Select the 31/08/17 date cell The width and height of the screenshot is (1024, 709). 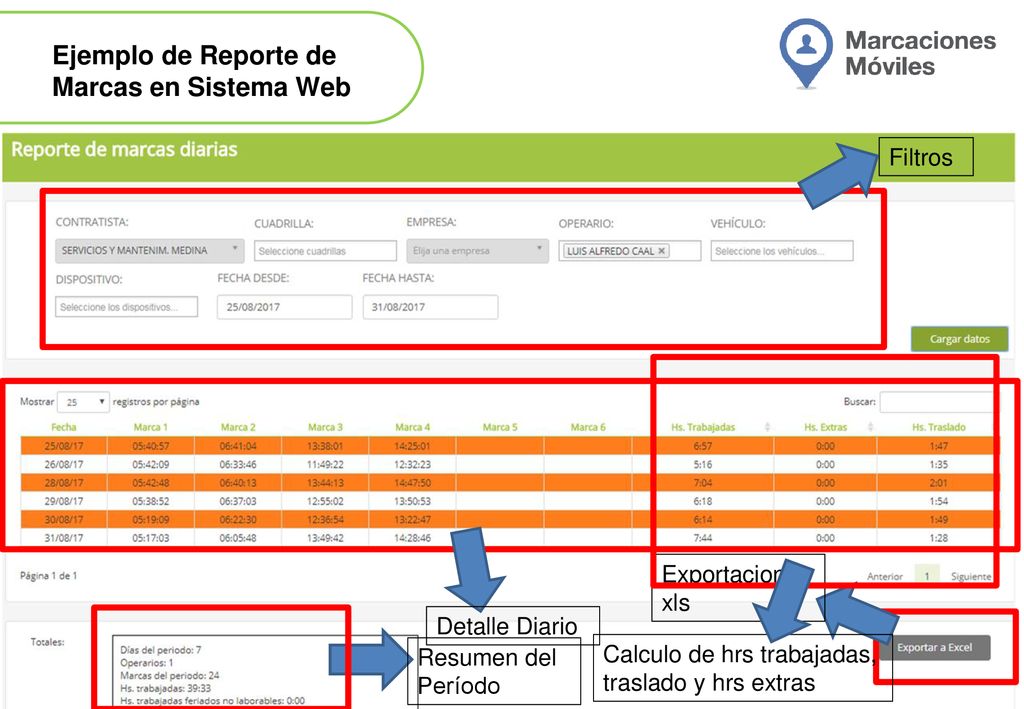click(x=64, y=538)
